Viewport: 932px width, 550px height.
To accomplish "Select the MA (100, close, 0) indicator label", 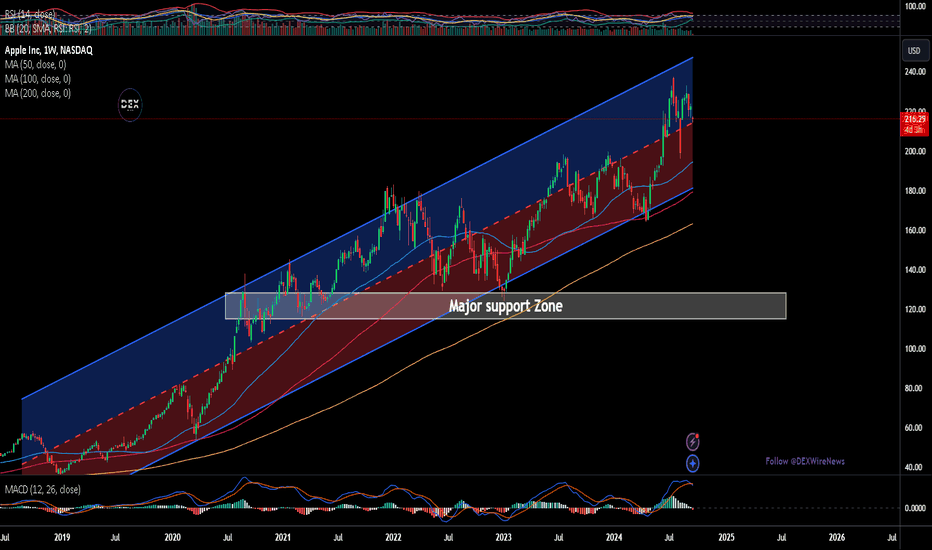I will [38, 78].
